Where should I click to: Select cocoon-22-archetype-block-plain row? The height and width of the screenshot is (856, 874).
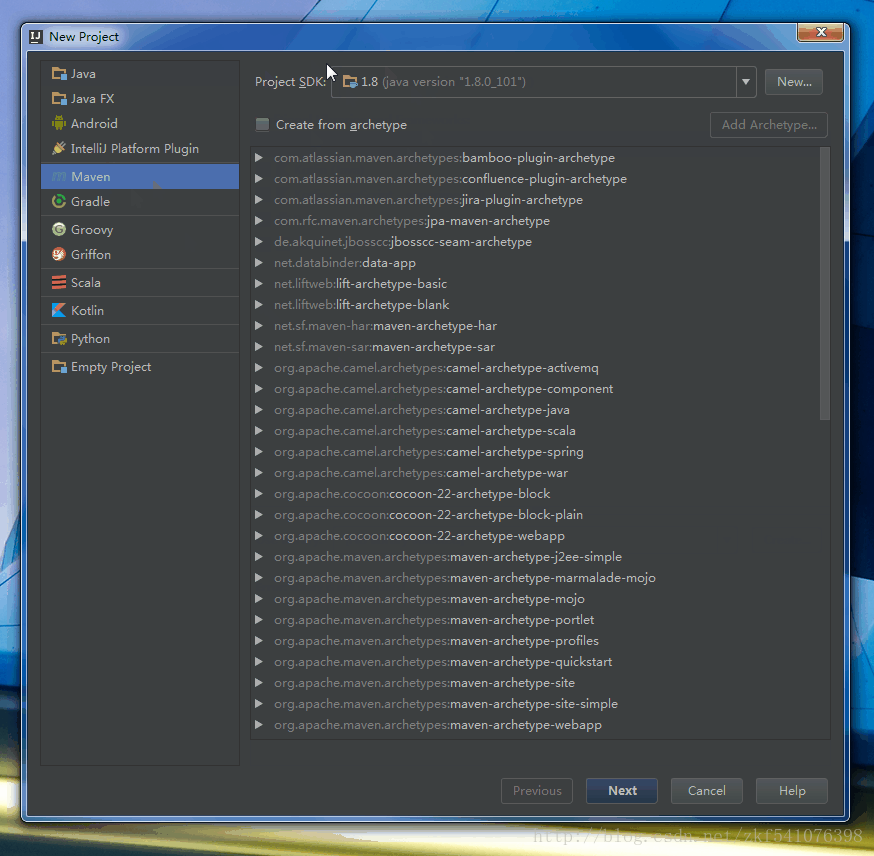[535, 514]
